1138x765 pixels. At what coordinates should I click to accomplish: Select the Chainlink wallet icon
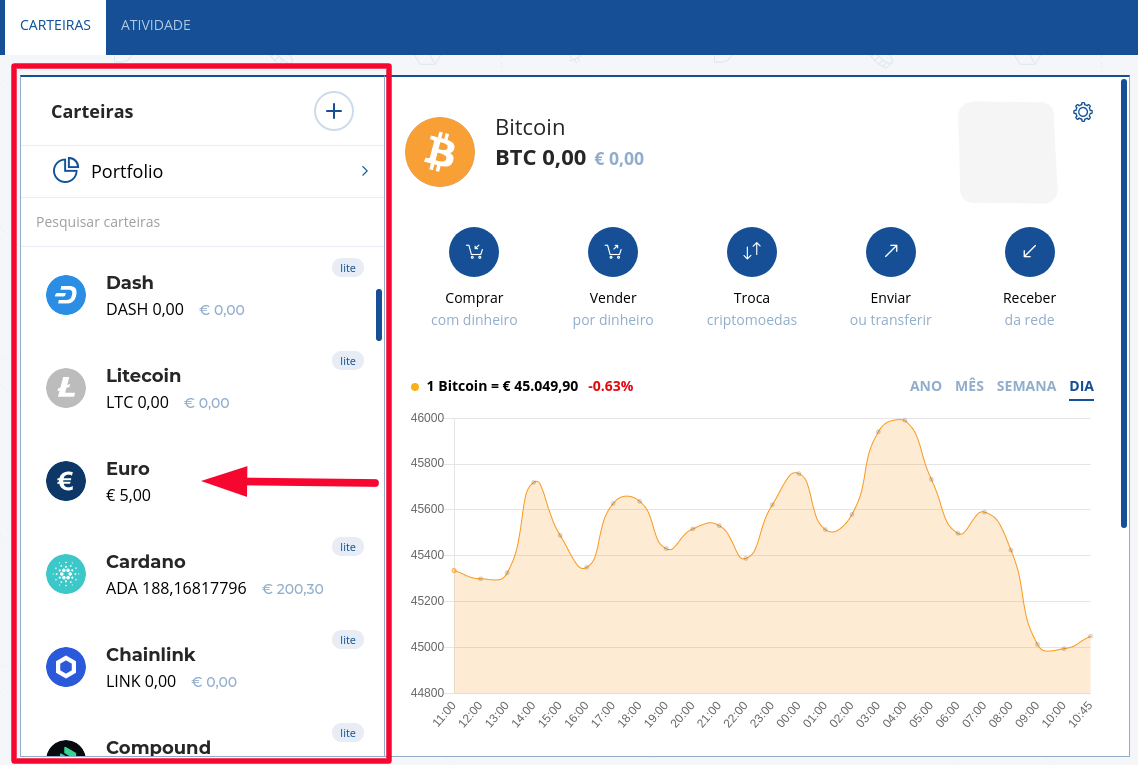point(66,666)
